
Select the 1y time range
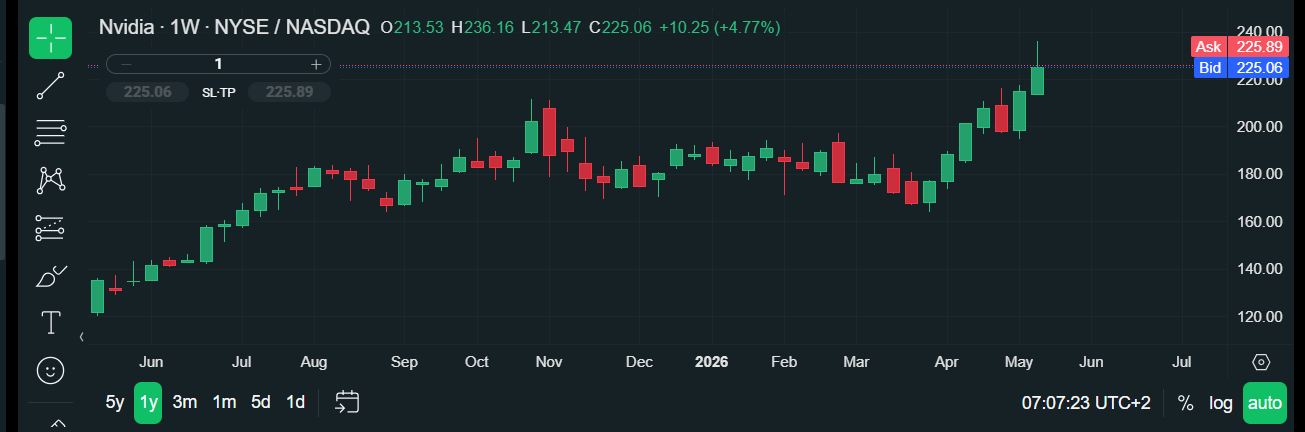point(149,402)
